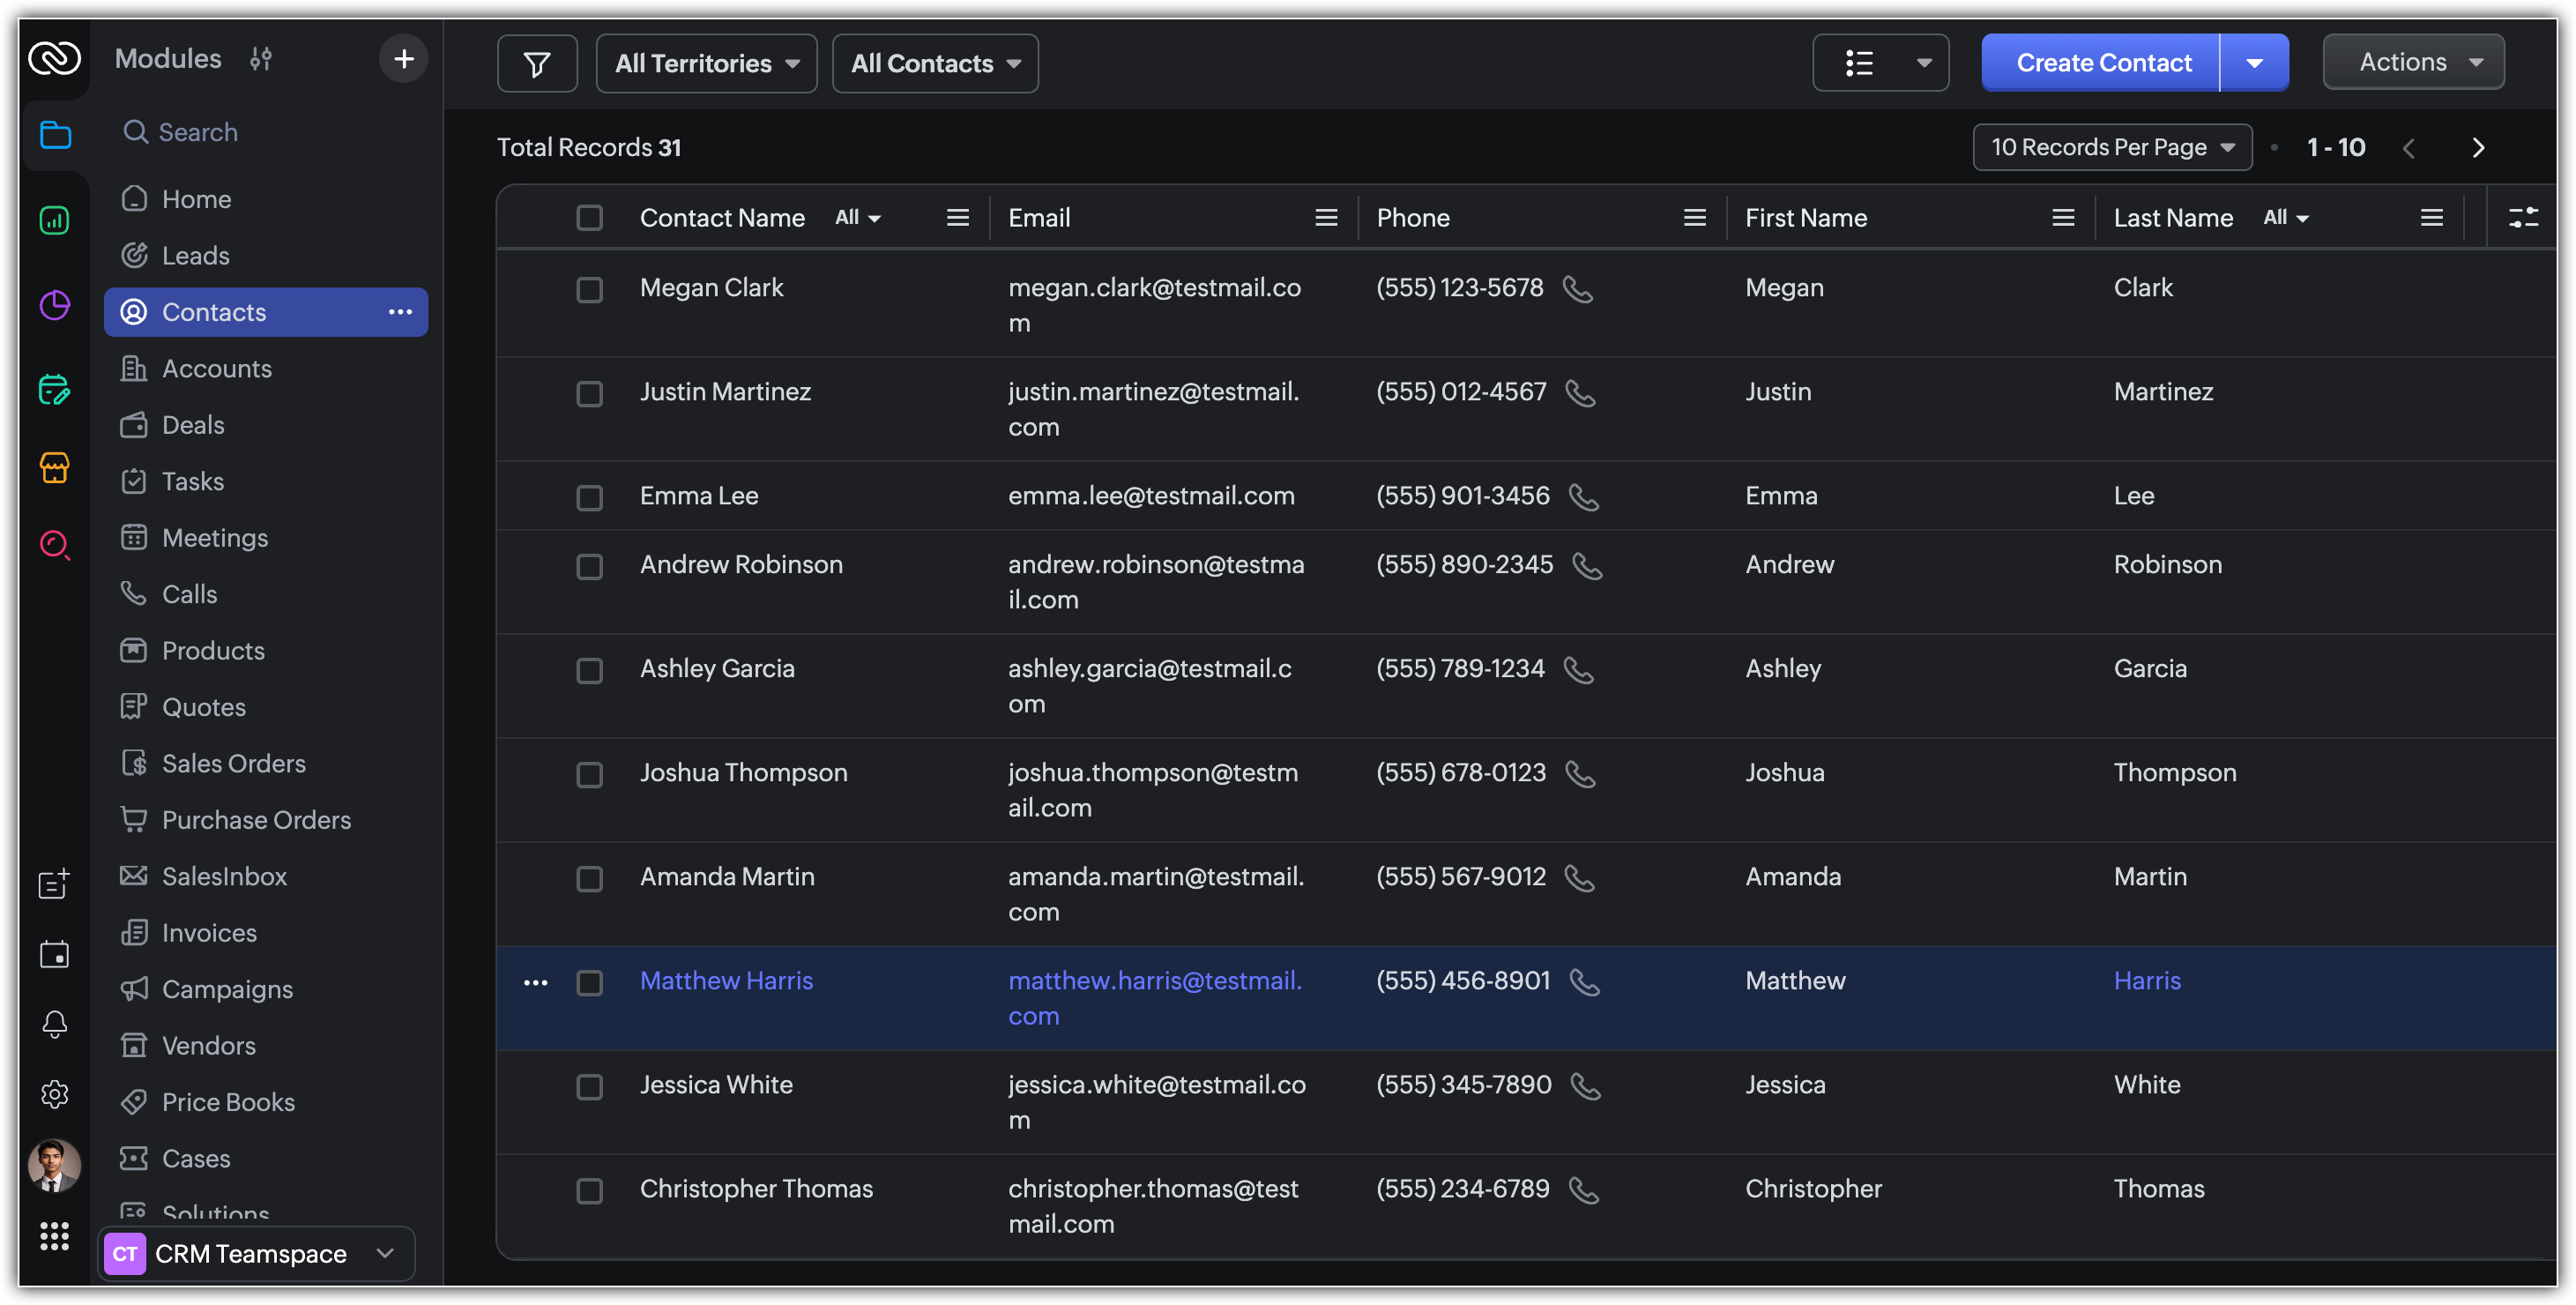Click call icon next to Megan Clark's phone
2576x1305 pixels.
pos(1577,289)
